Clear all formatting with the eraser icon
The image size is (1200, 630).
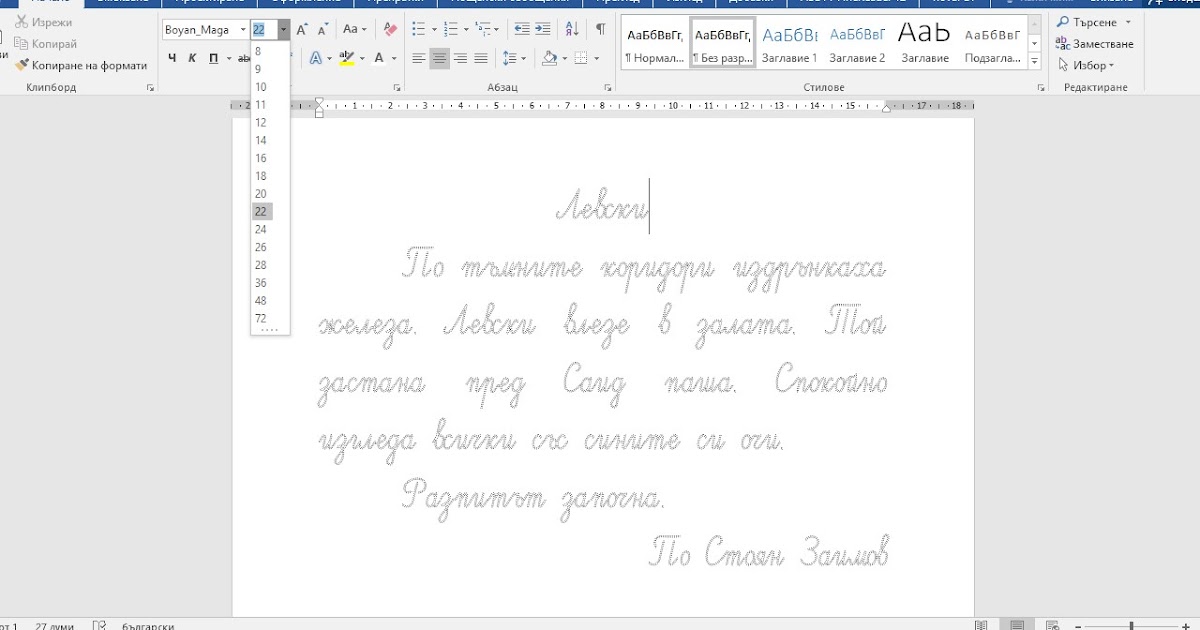(390, 30)
